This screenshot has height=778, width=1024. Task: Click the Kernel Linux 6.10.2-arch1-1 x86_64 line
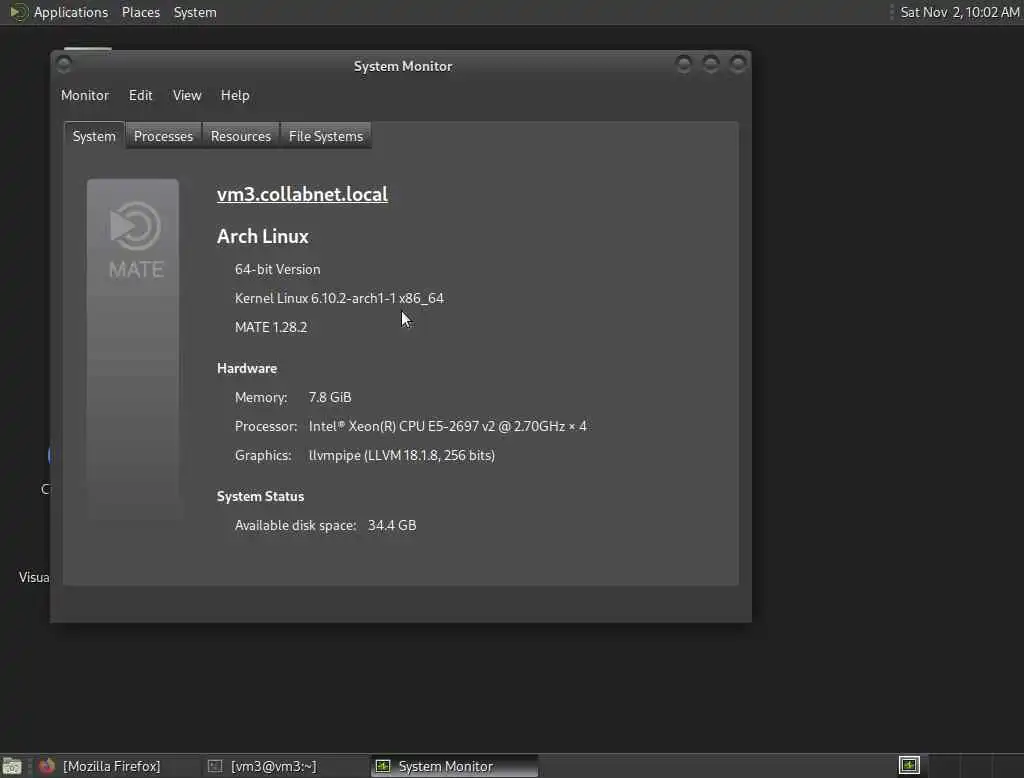tap(339, 298)
